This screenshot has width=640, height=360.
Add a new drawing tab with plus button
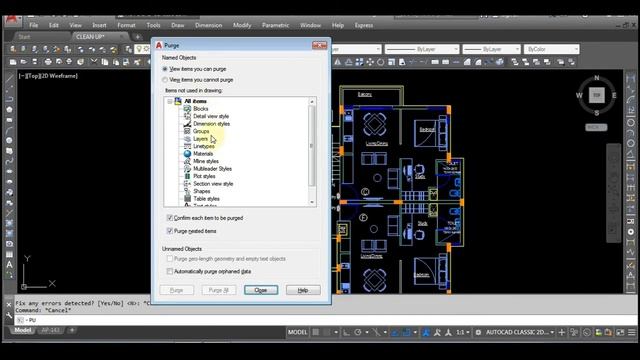pos(138,37)
